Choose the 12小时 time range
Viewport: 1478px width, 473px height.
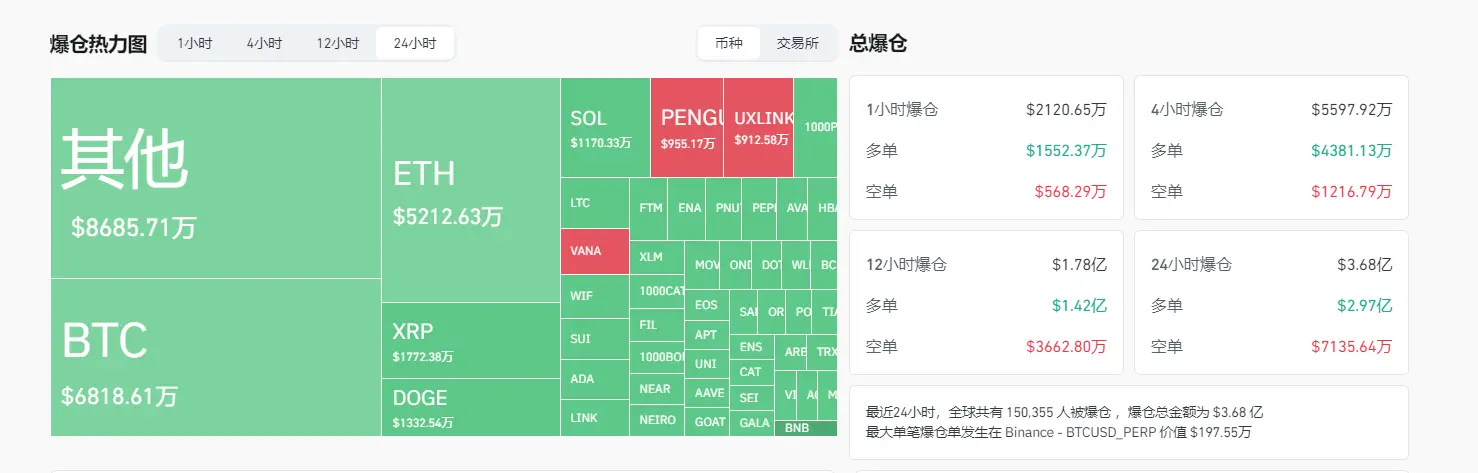(337, 44)
